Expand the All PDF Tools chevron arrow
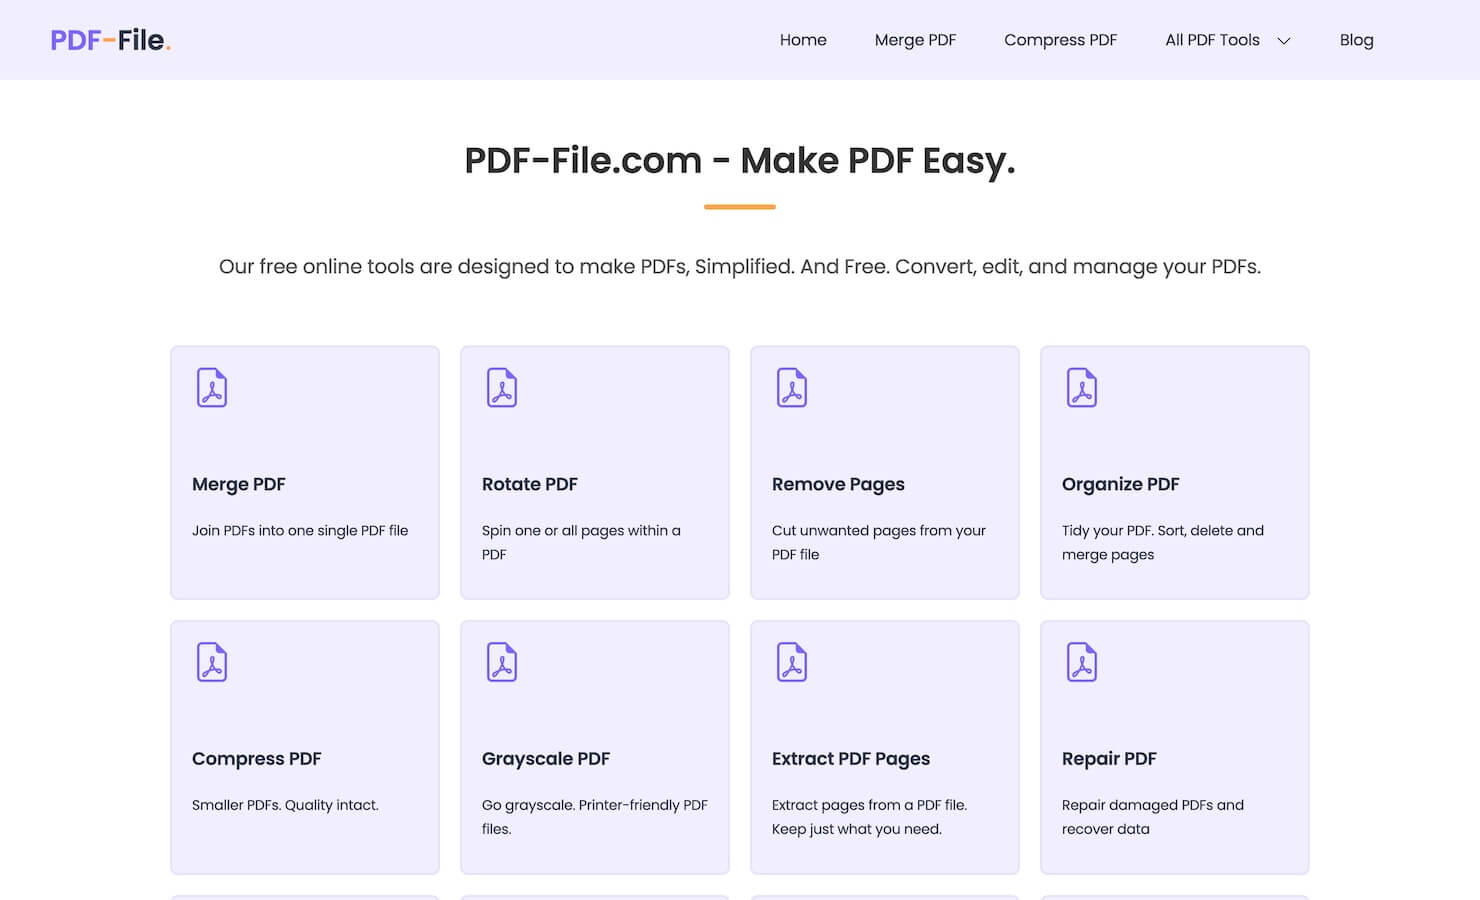 (1284, 41)
